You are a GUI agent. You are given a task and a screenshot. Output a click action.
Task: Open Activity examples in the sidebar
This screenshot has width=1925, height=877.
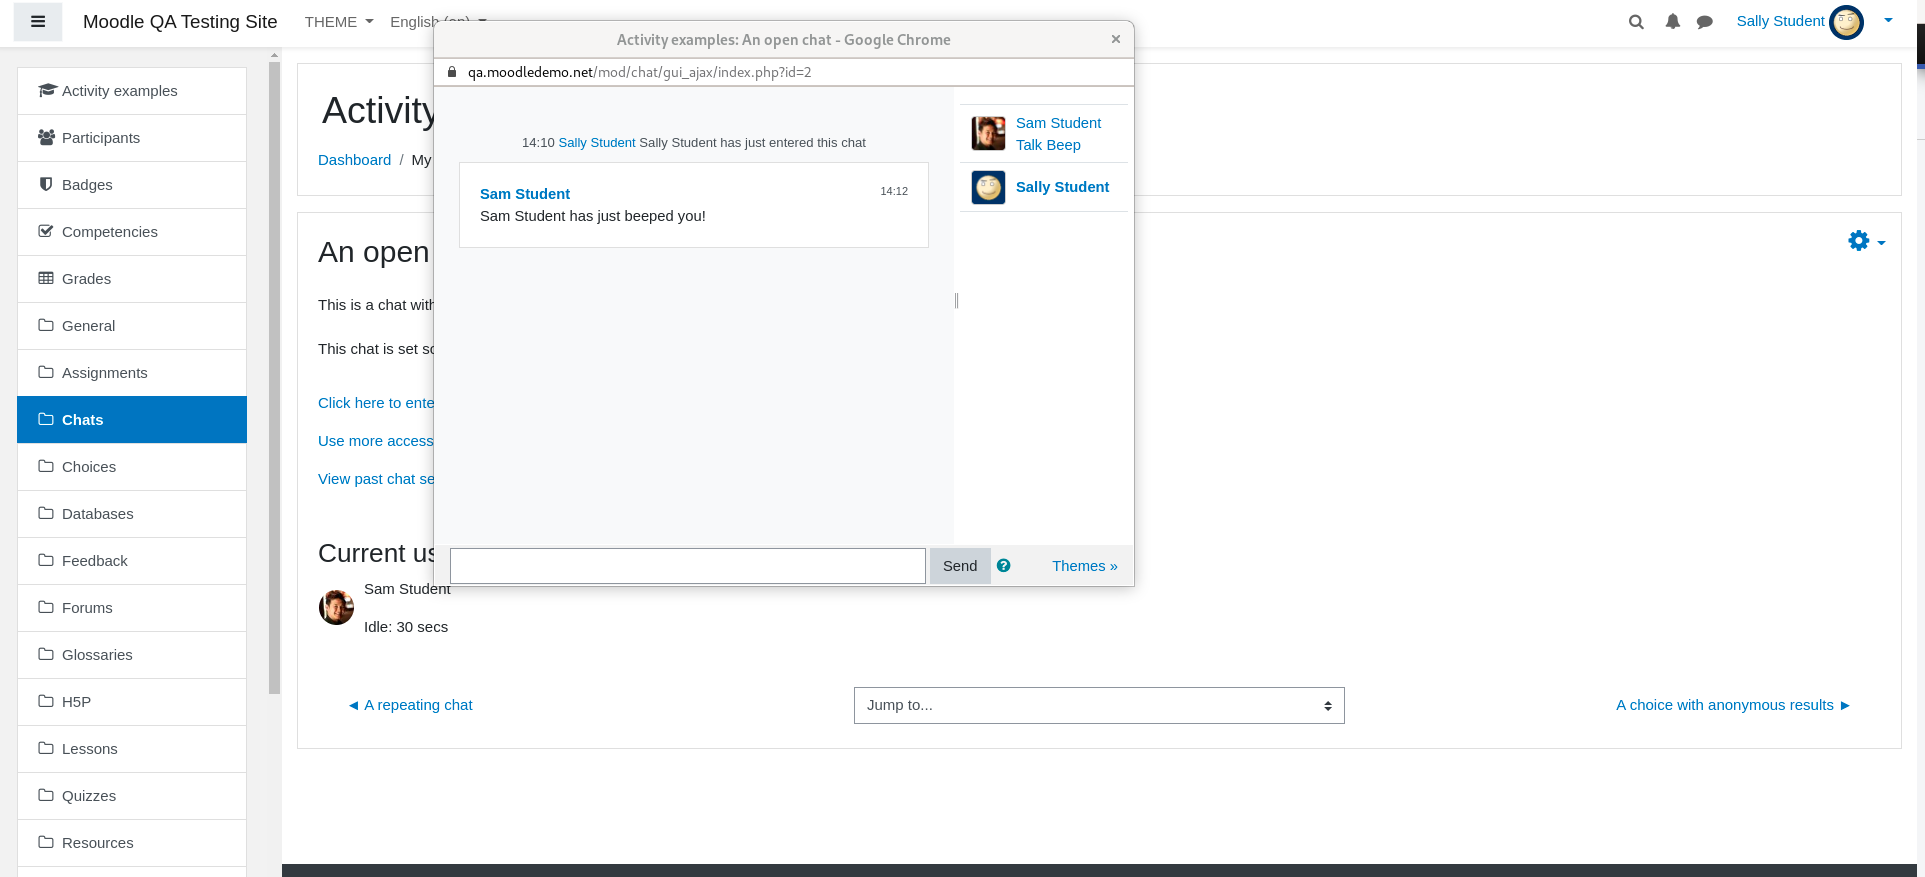(x=132, y=91)
